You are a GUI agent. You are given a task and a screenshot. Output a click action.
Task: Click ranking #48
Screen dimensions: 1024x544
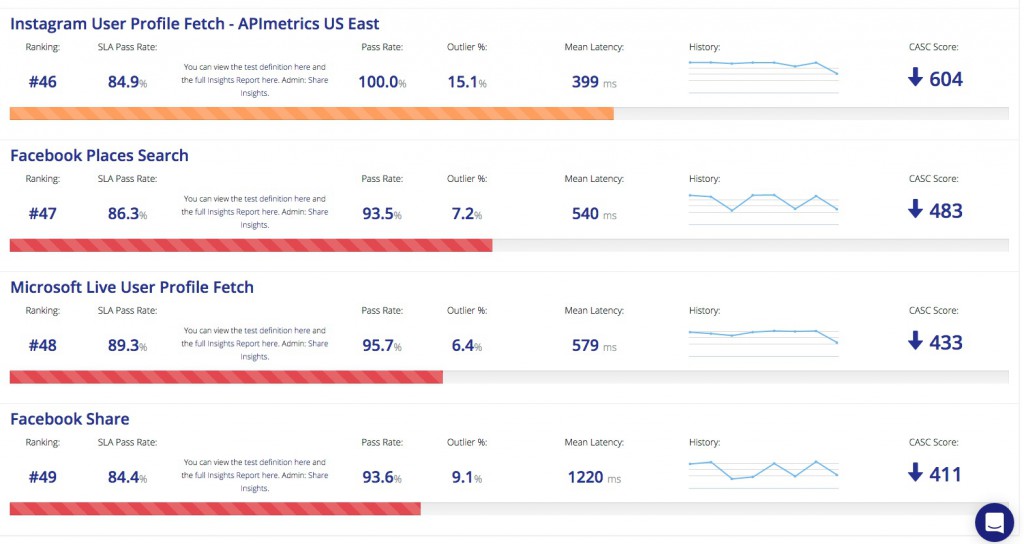pyautogui.click(x=42, y=345)
